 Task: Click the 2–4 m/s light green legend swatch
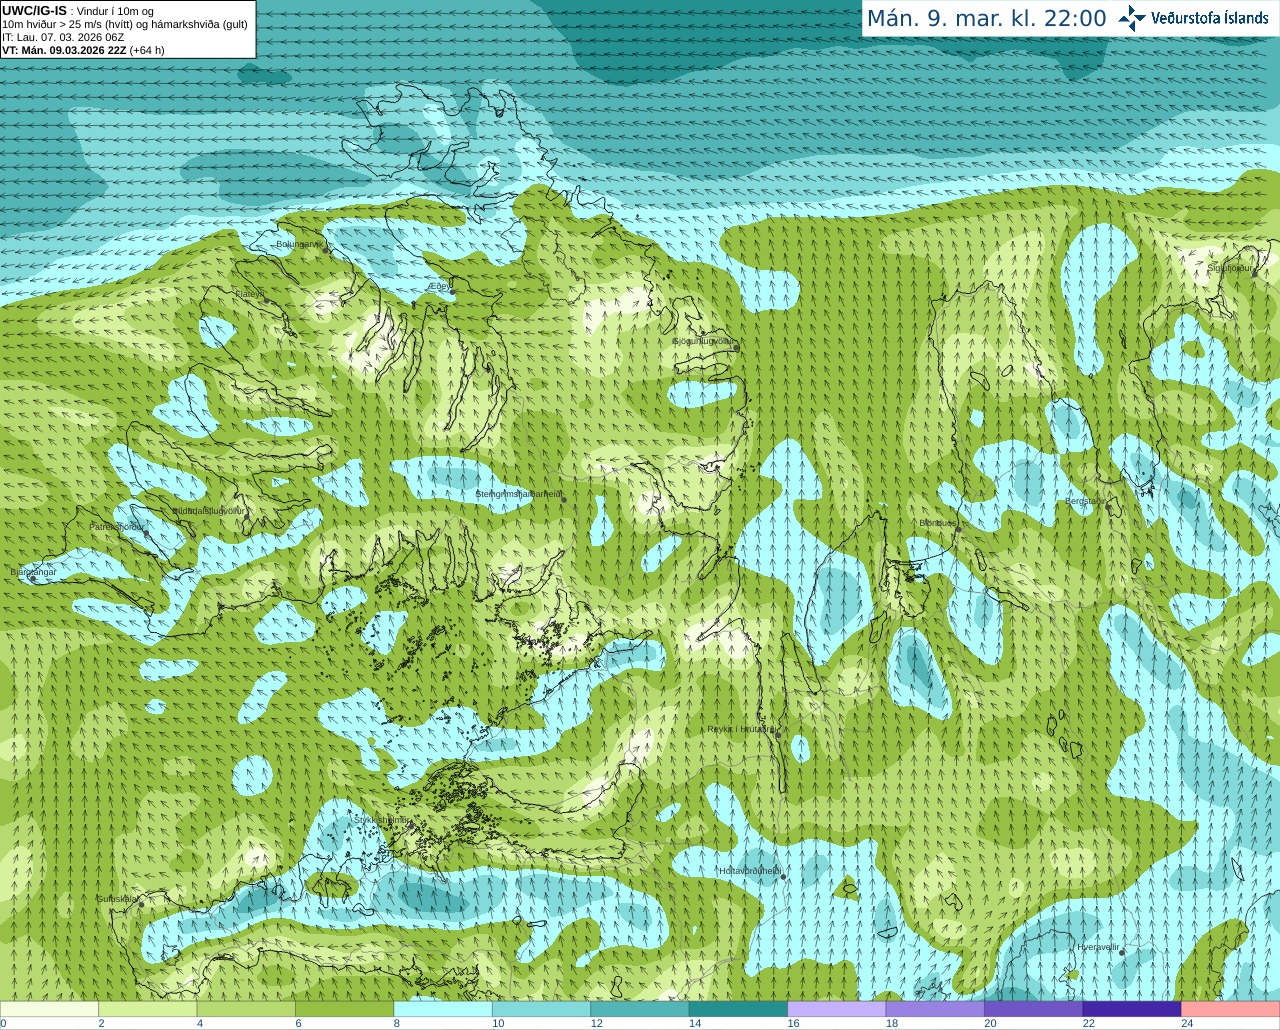click(x=148, y=1009)
